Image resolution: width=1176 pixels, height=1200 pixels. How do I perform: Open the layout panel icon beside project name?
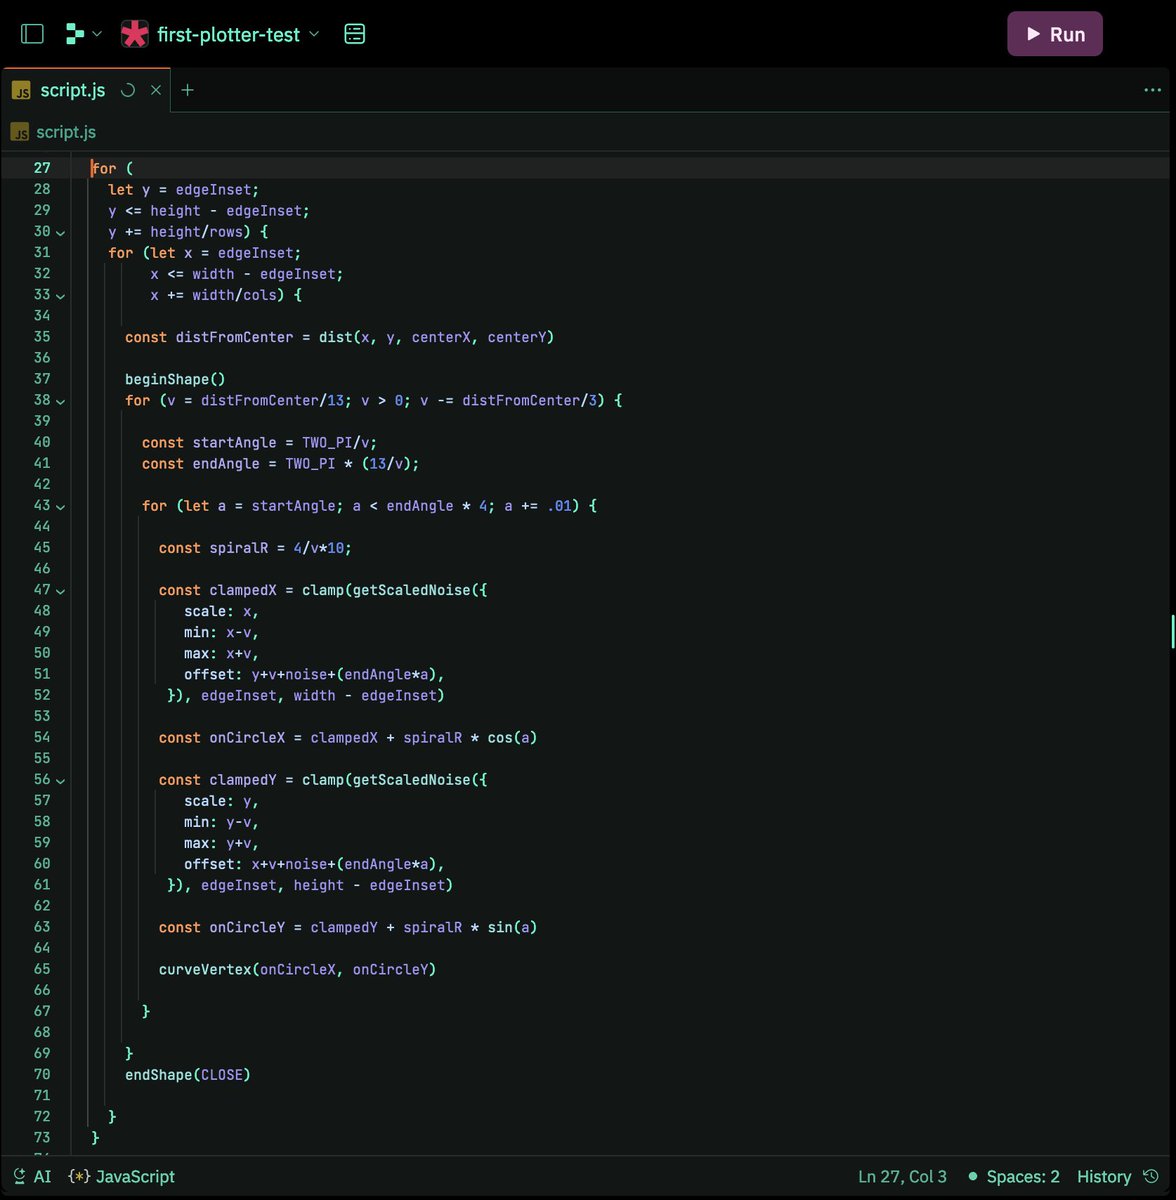(354, 34)
